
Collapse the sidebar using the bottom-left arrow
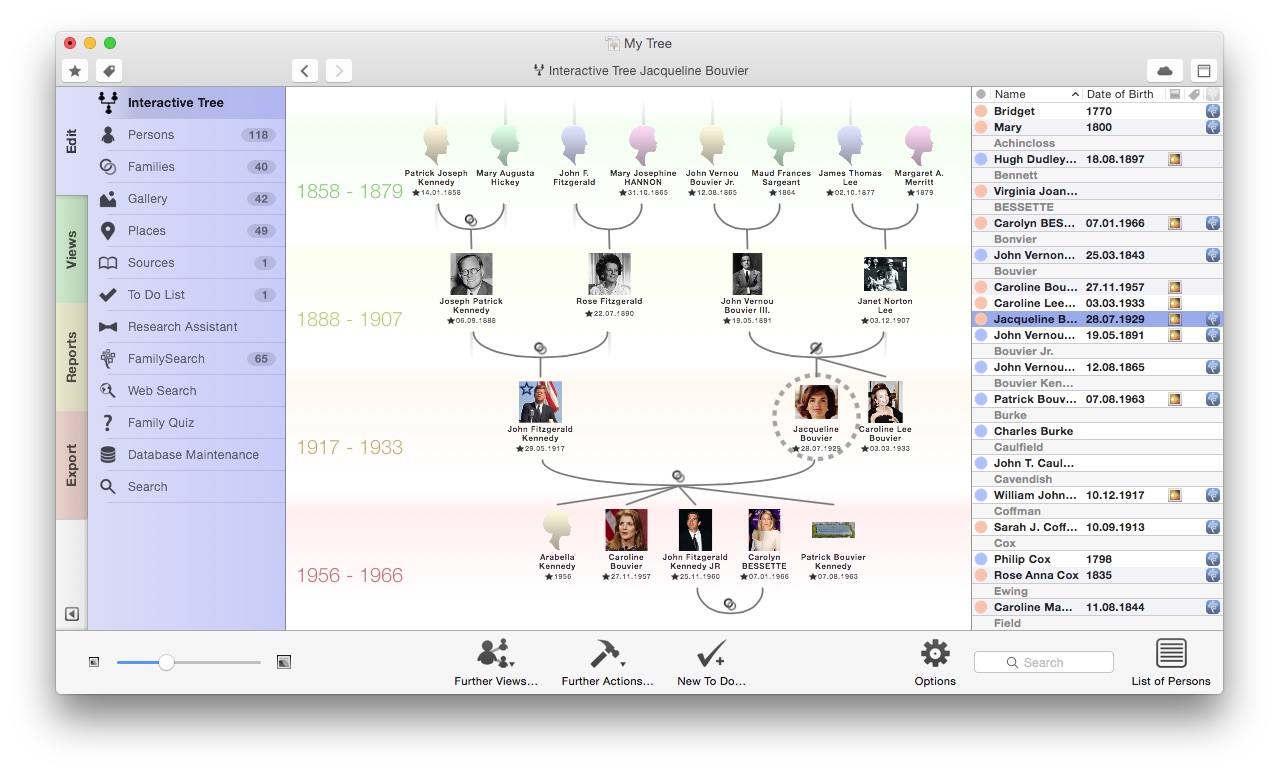click(70, 614)
